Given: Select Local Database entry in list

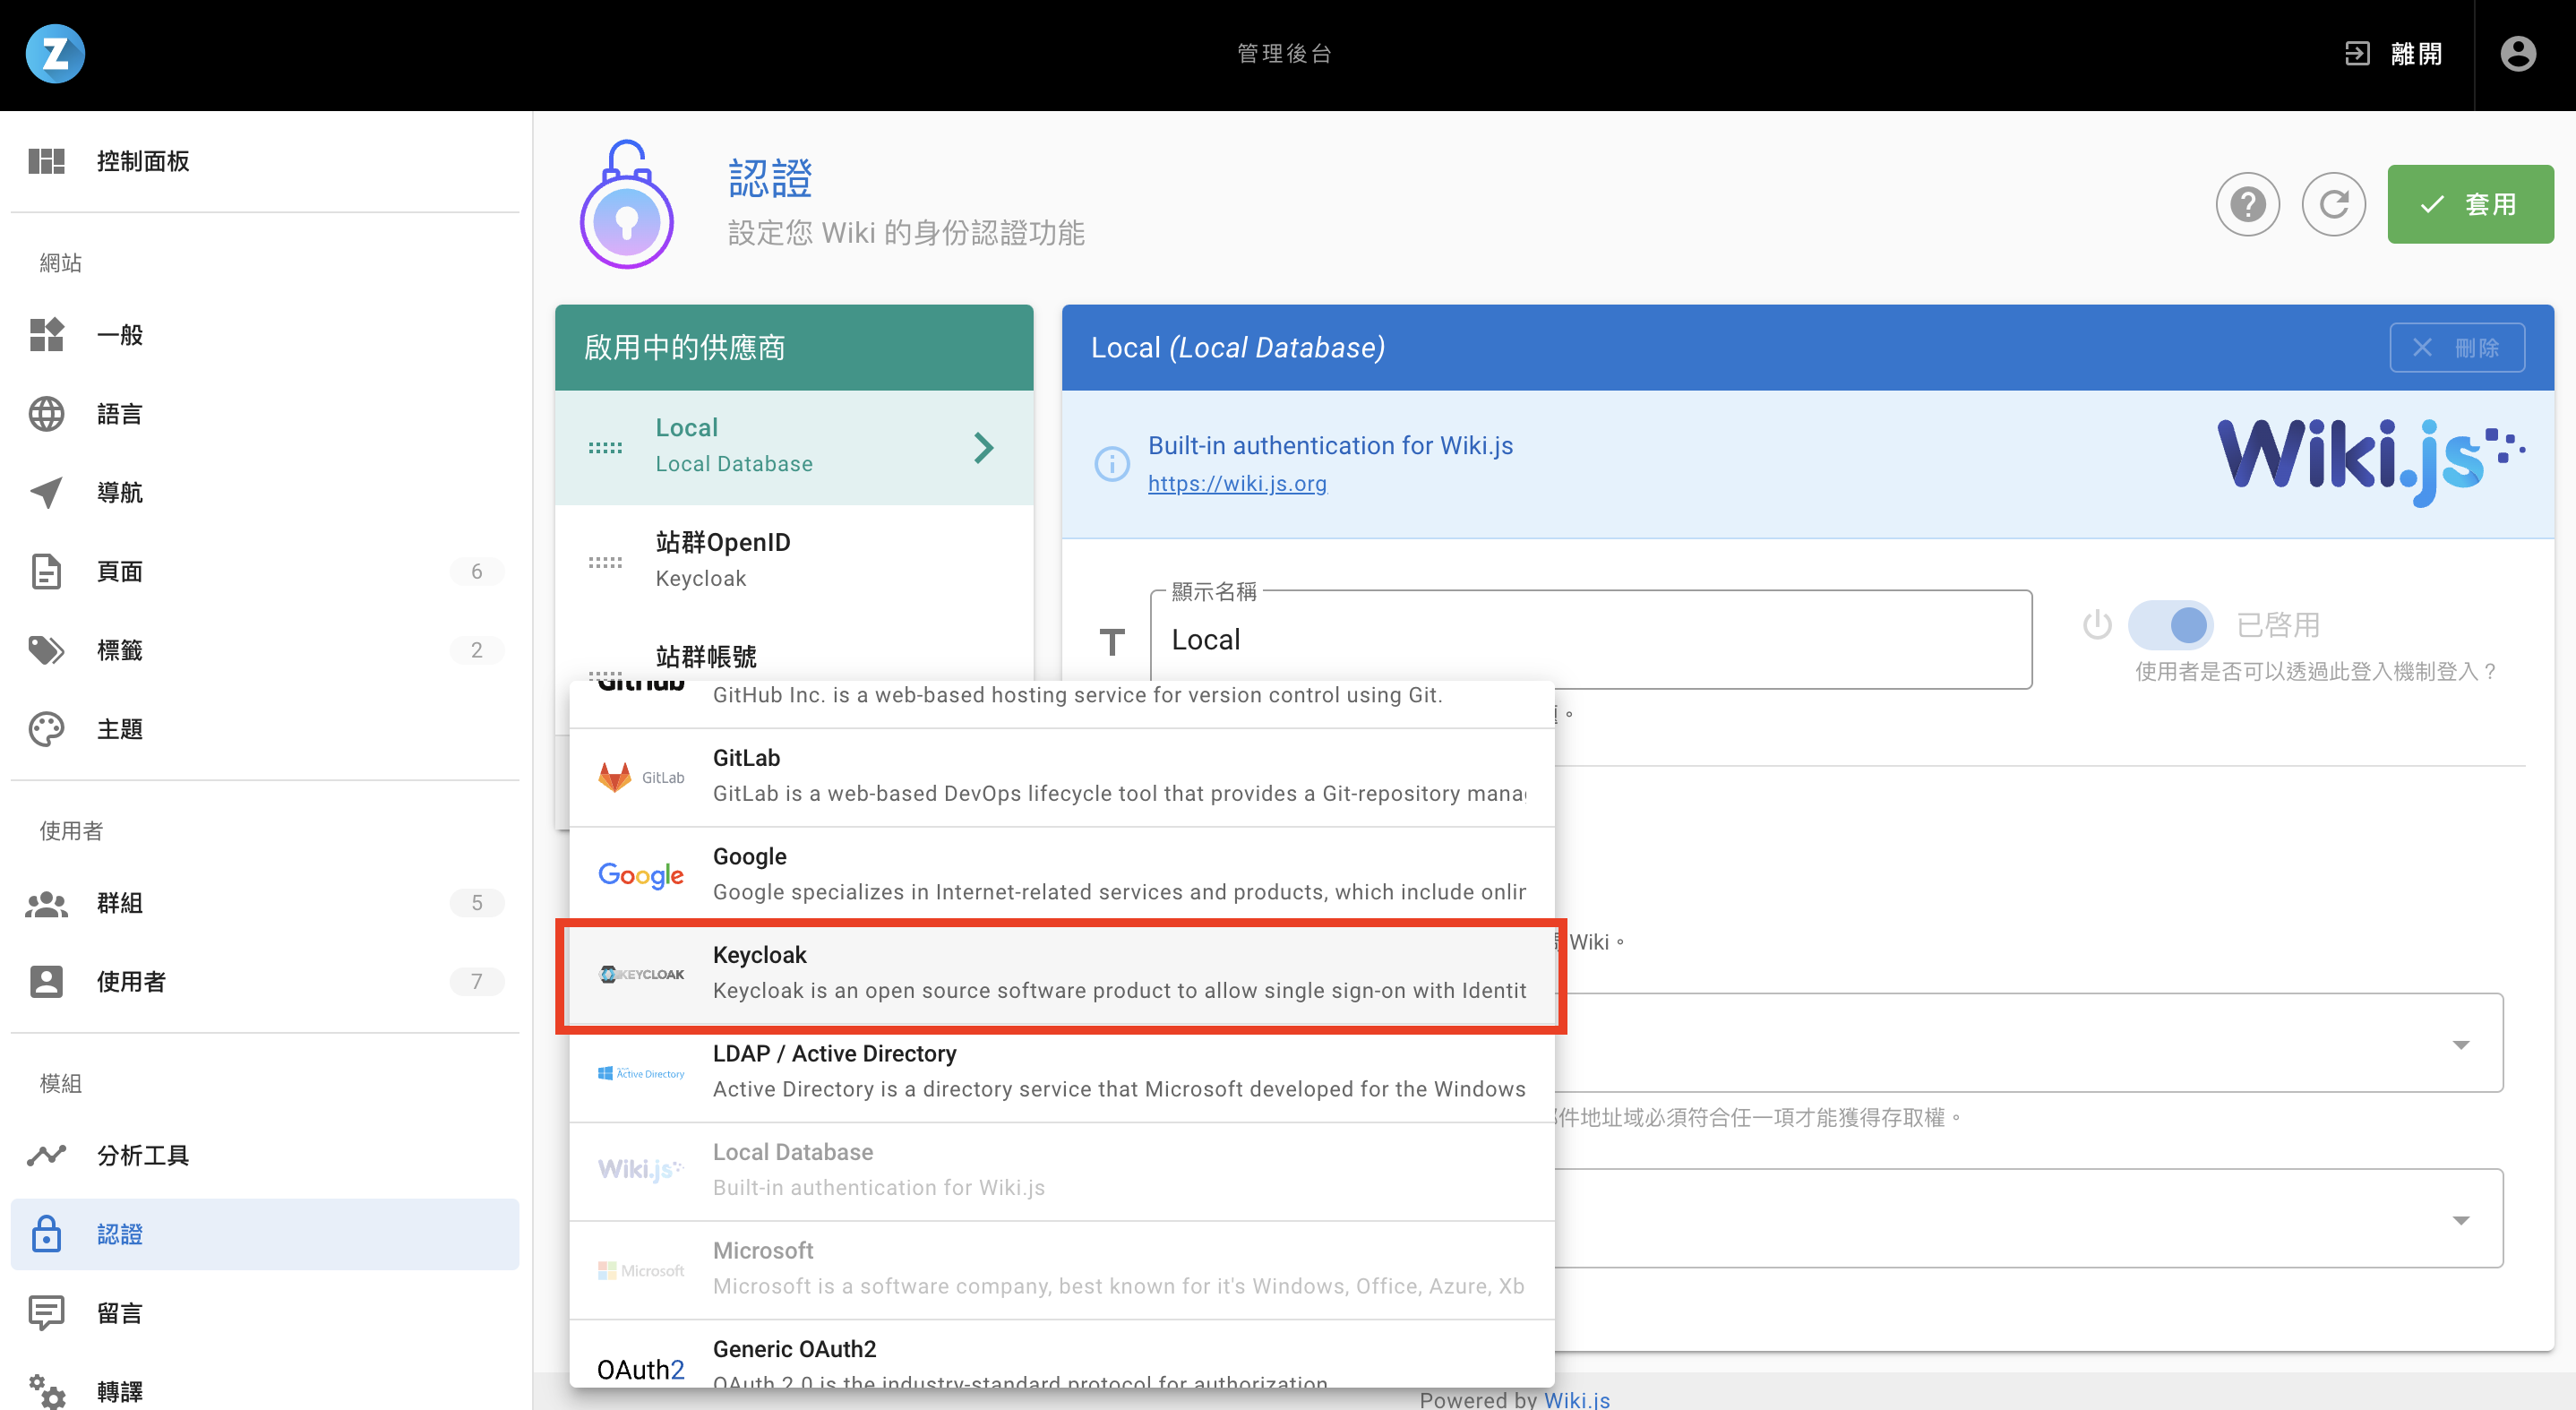Looking at the screenshot, I should (1061, 1171).
